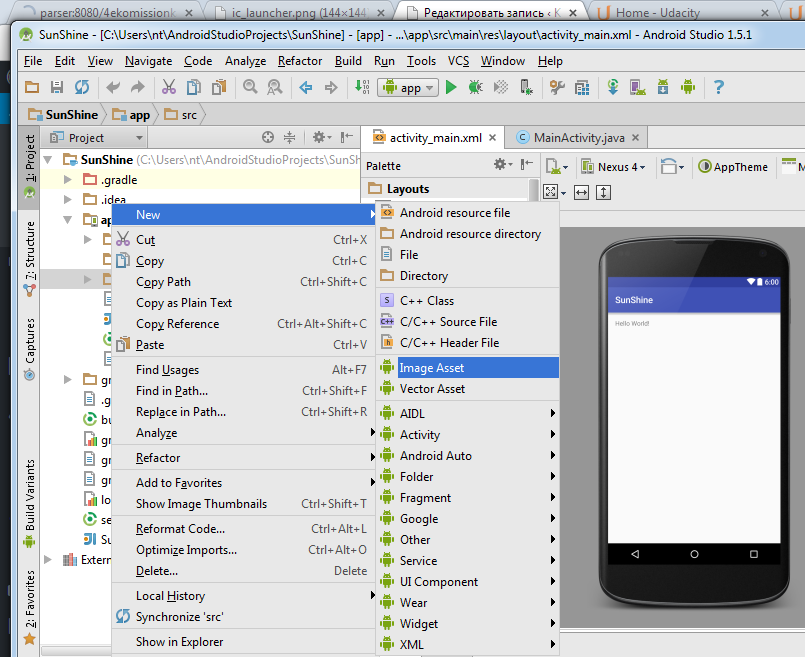
Task: Sync project with Gradle files icon
Action: coord(613,87)
